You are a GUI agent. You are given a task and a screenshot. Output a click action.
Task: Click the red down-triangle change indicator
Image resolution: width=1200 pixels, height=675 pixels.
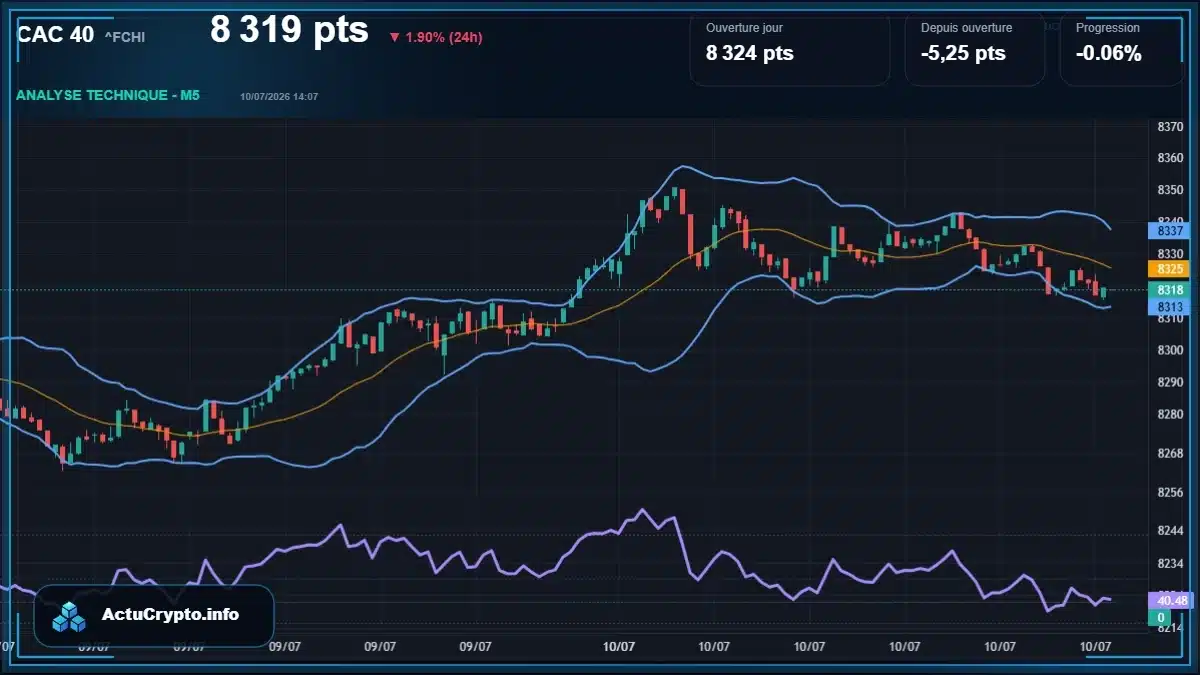[x=394, y=38]
